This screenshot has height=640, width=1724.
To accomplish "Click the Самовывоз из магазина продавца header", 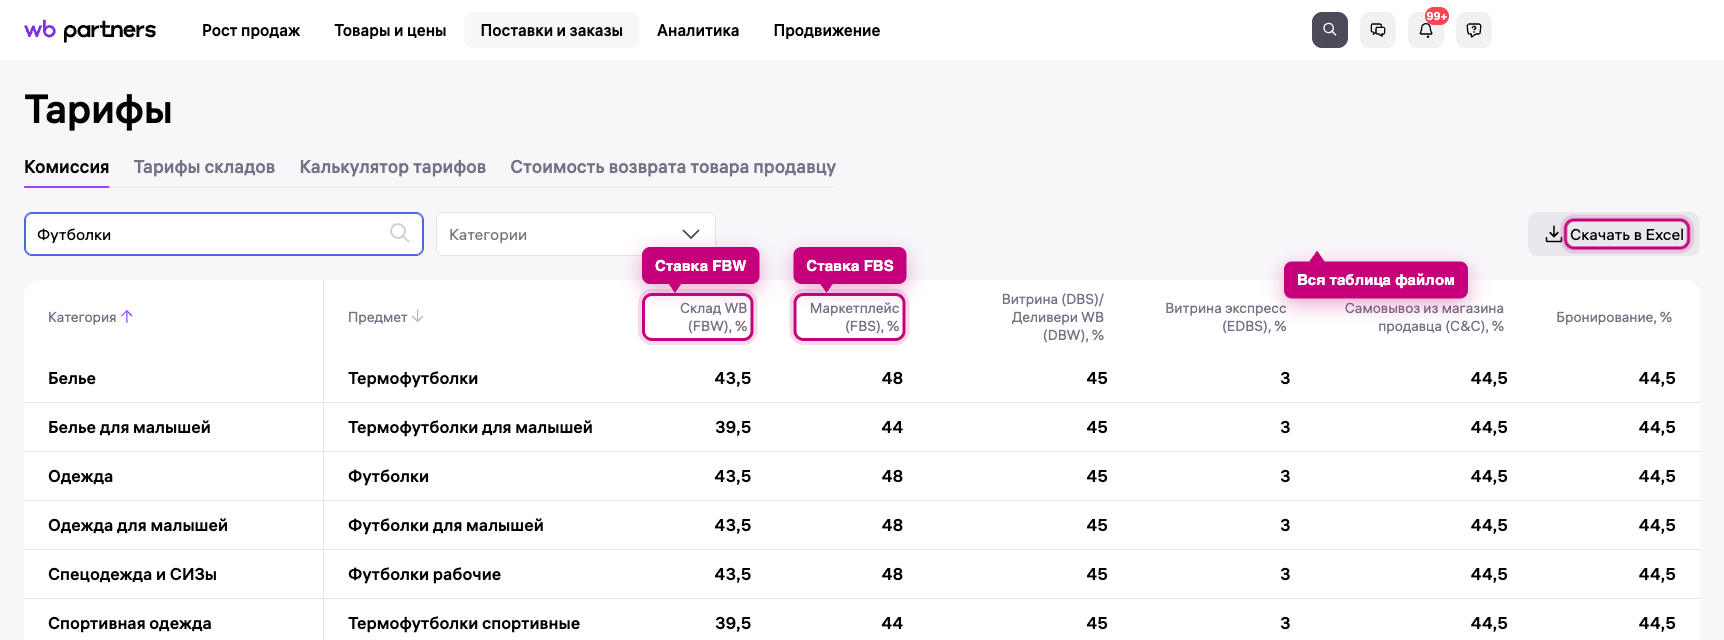I will click(x=1424, y=317).
